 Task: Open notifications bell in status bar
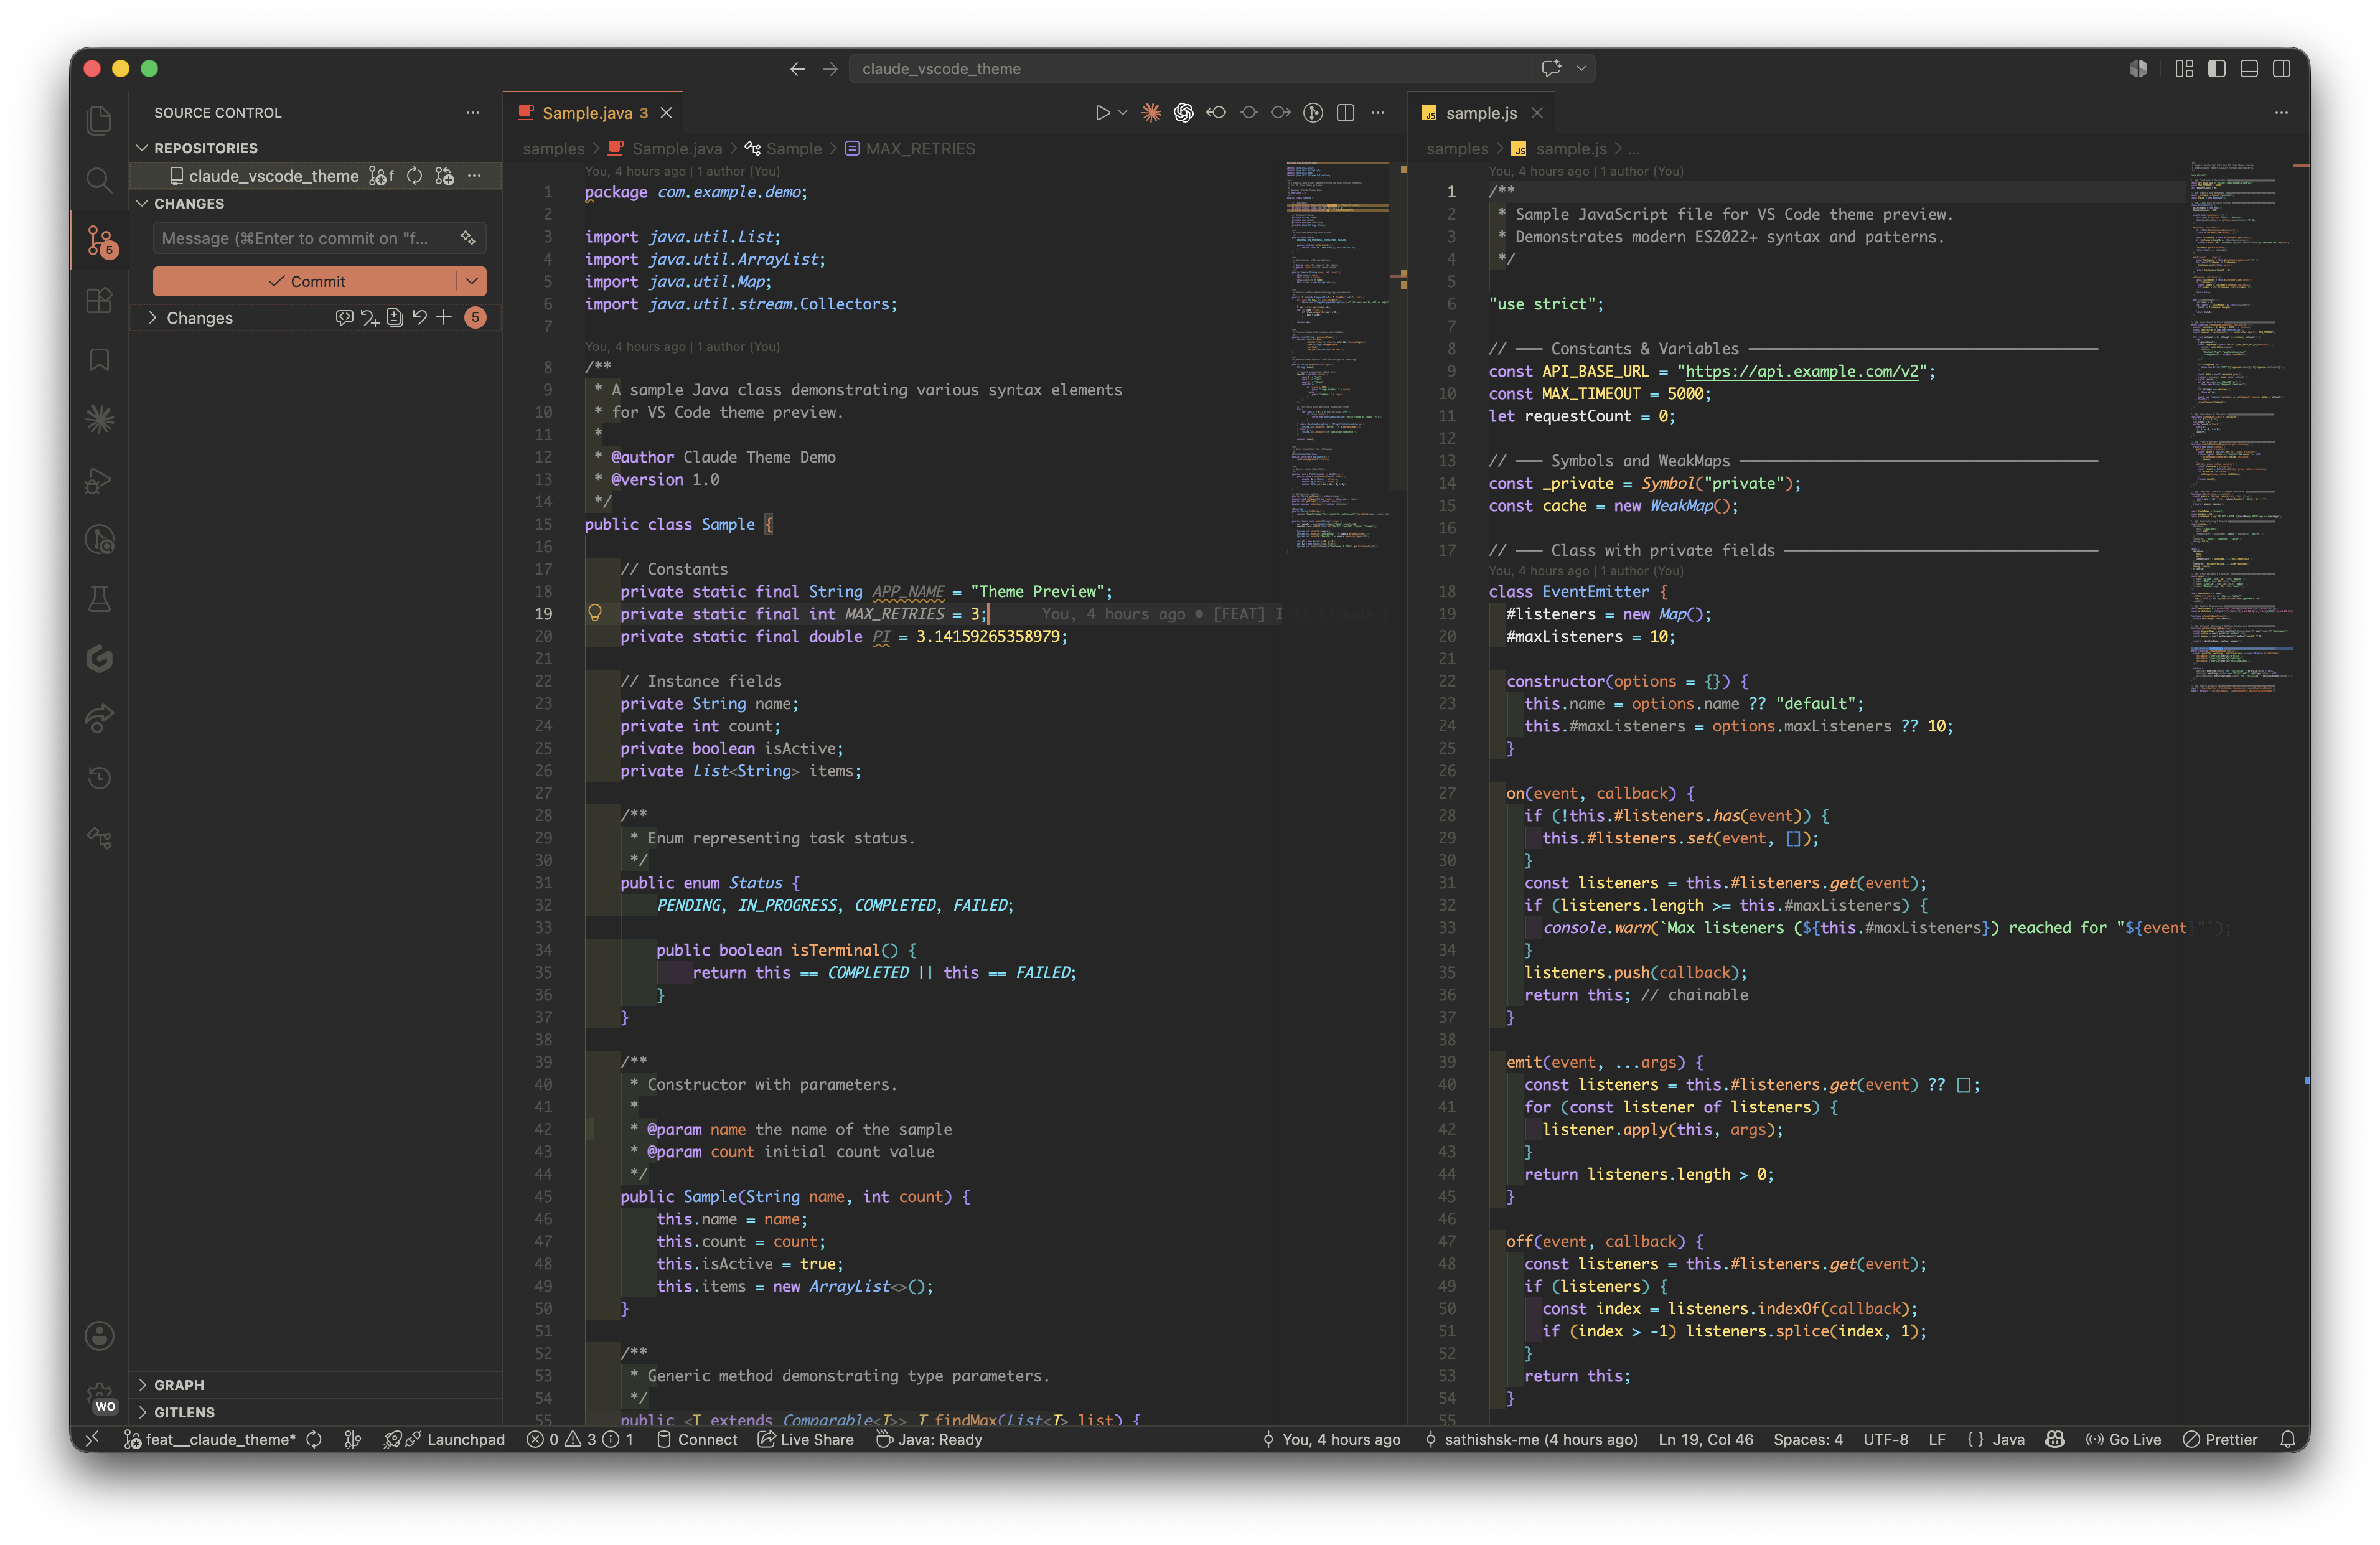click(x=2287, y=1439)
